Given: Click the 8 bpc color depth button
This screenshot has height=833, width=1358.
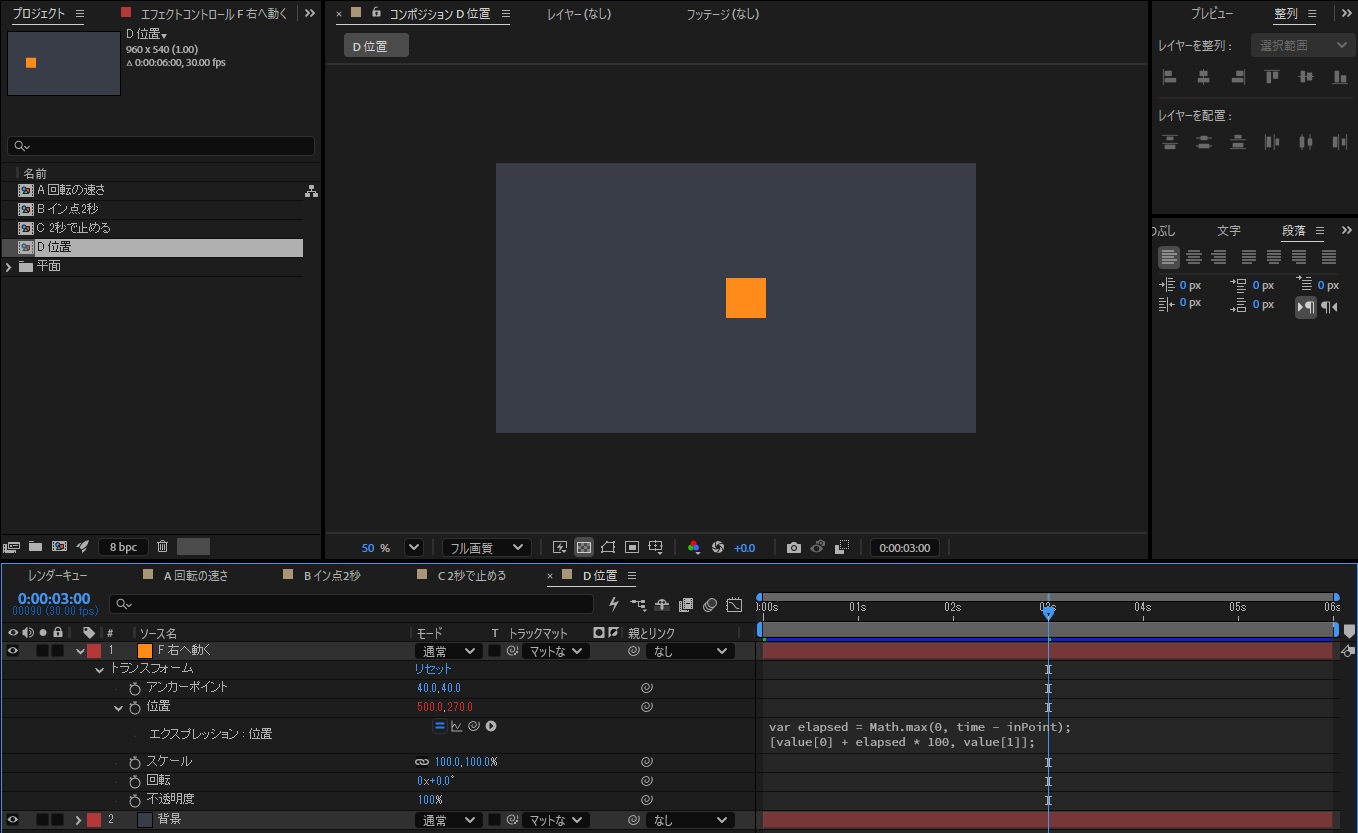Looking at the screenshot, I should 124,547.
